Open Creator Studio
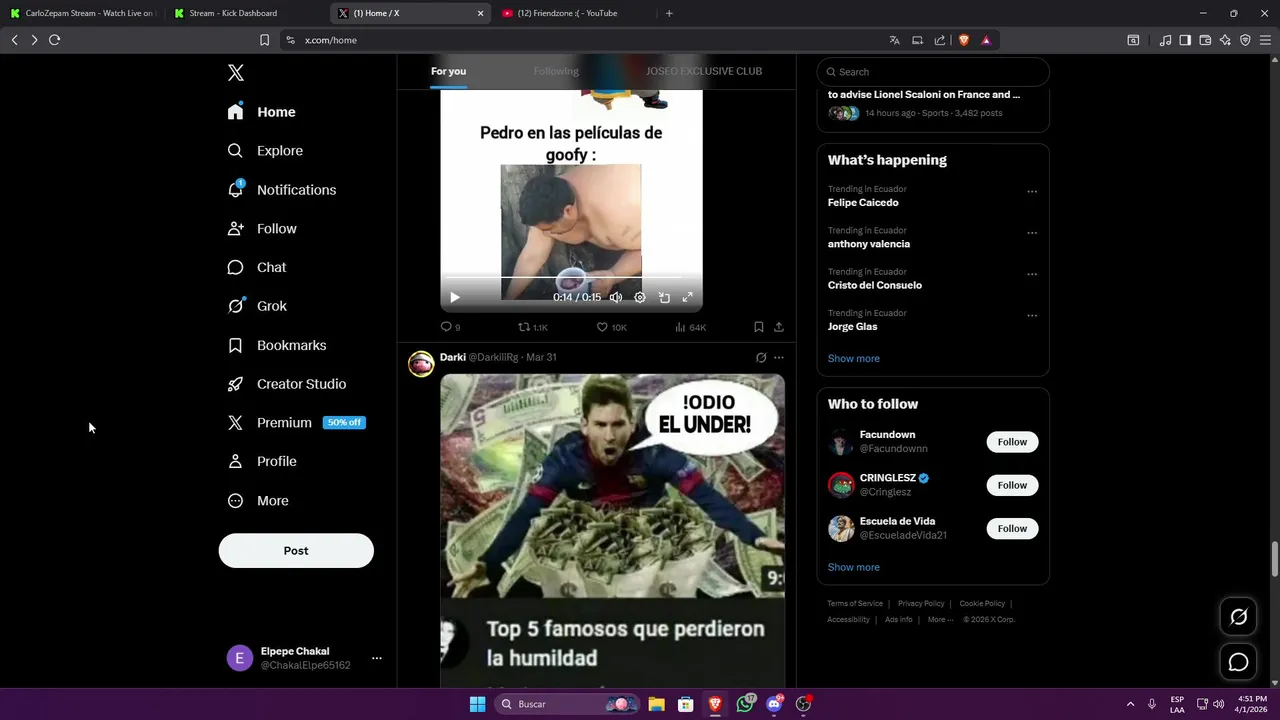Screen dimensions: 1280x720 [x=287, y=384]
